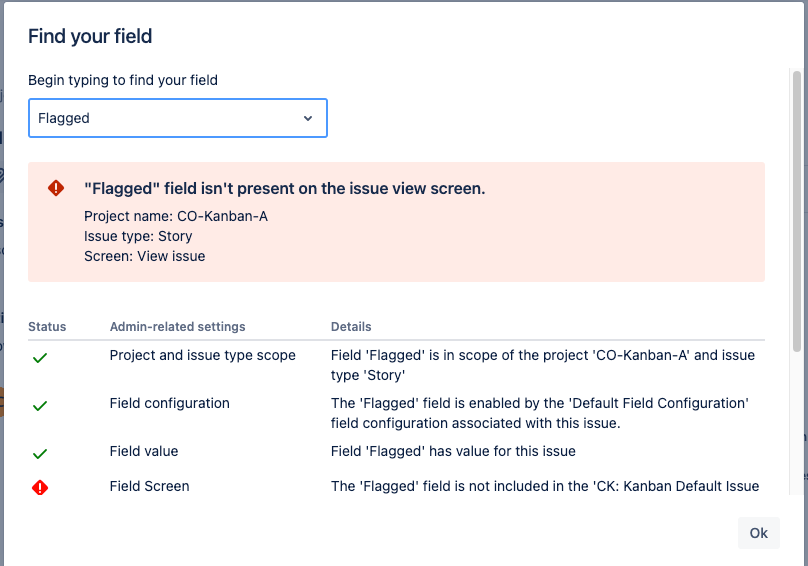Click the green check beside Project and issue type scope
Viewport: 808px width, 566px height.
(x=40, y=357)
